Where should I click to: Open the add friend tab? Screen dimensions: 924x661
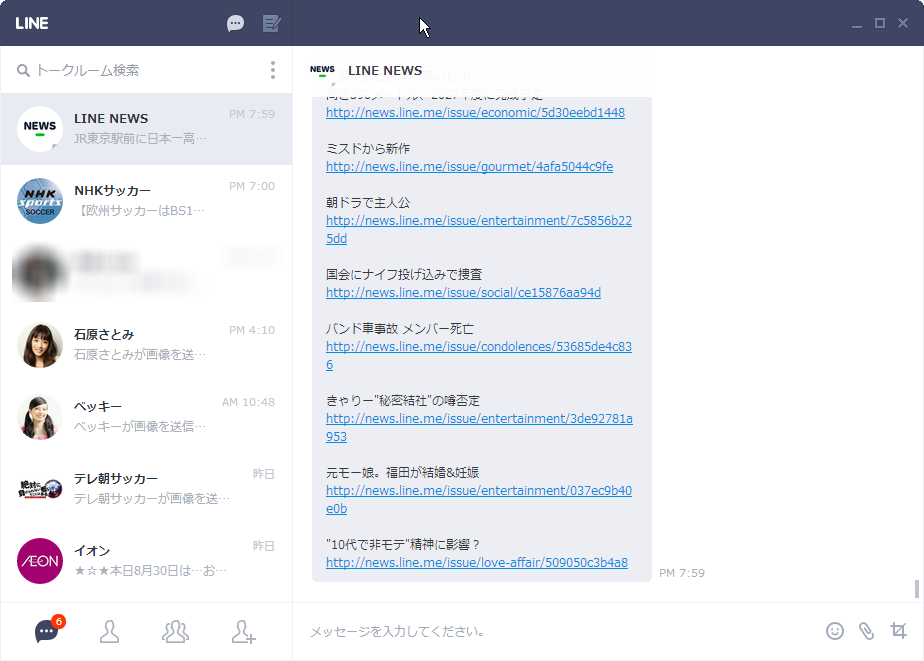(x=243, y=631)
